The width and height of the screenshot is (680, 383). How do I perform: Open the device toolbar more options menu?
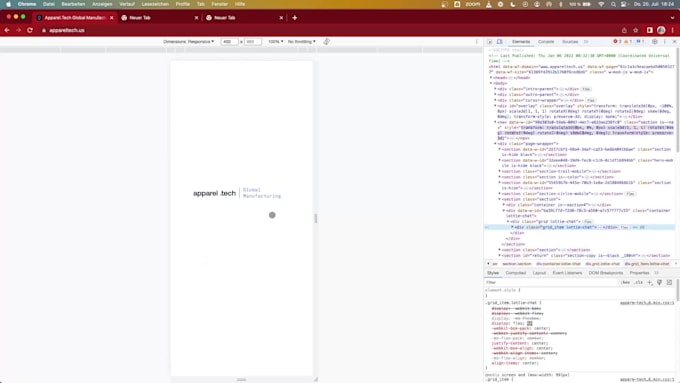tap(477, 42)
